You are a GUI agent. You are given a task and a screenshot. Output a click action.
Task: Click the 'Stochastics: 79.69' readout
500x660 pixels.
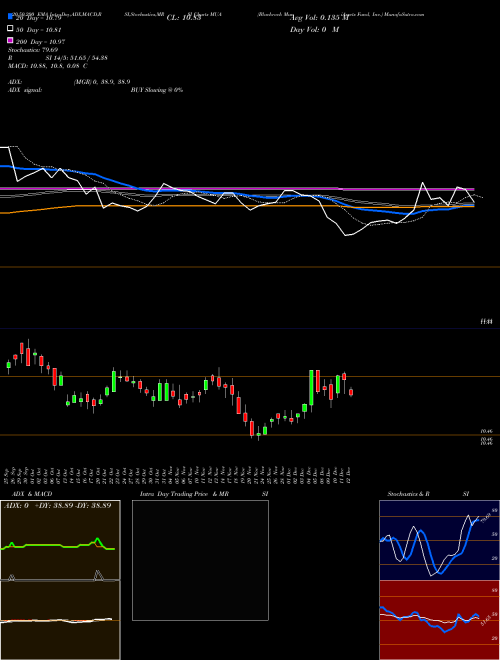point(33,50)
